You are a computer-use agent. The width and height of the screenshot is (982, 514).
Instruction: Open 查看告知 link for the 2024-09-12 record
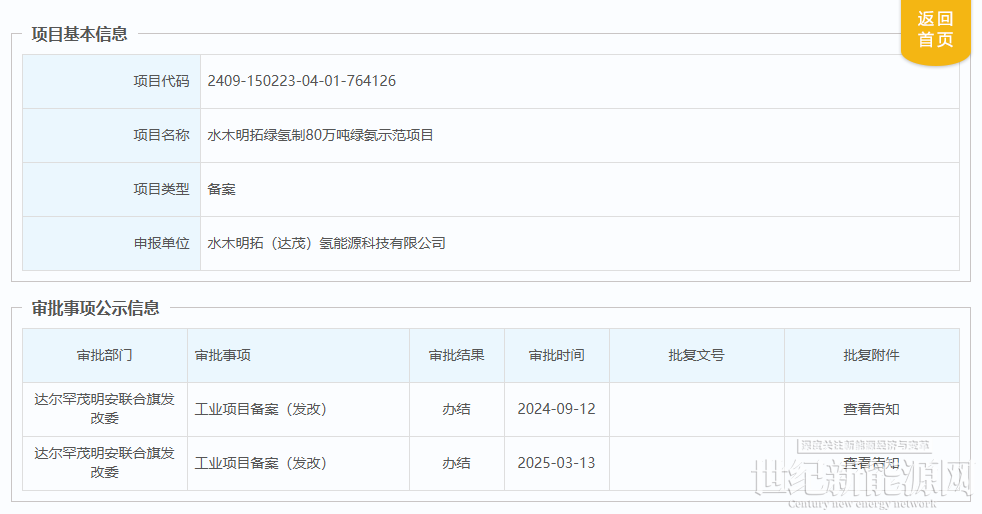point(871,409)
